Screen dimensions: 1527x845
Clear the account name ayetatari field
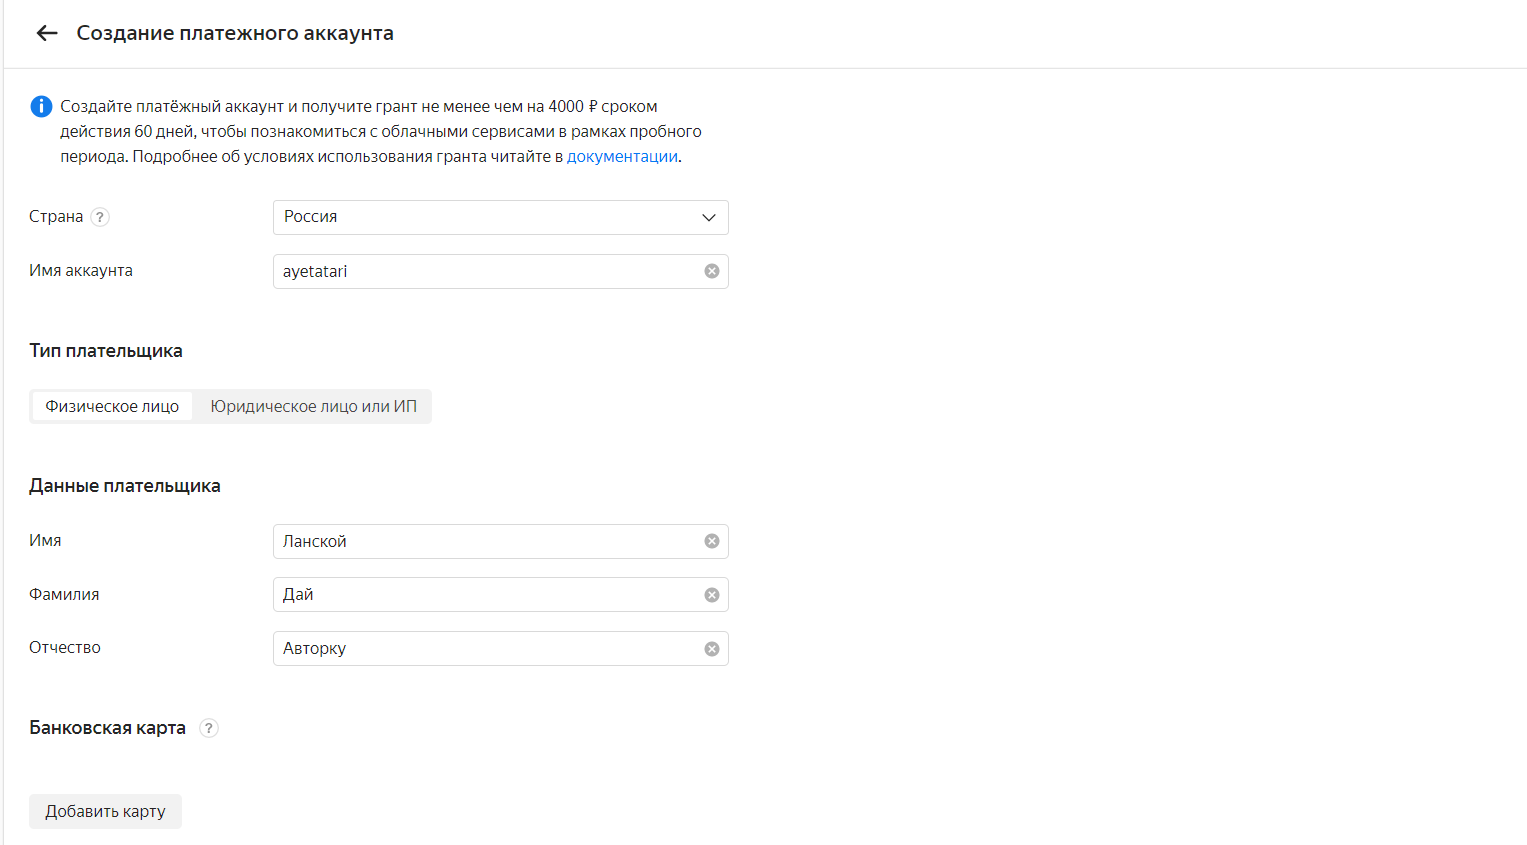(711, 271)
